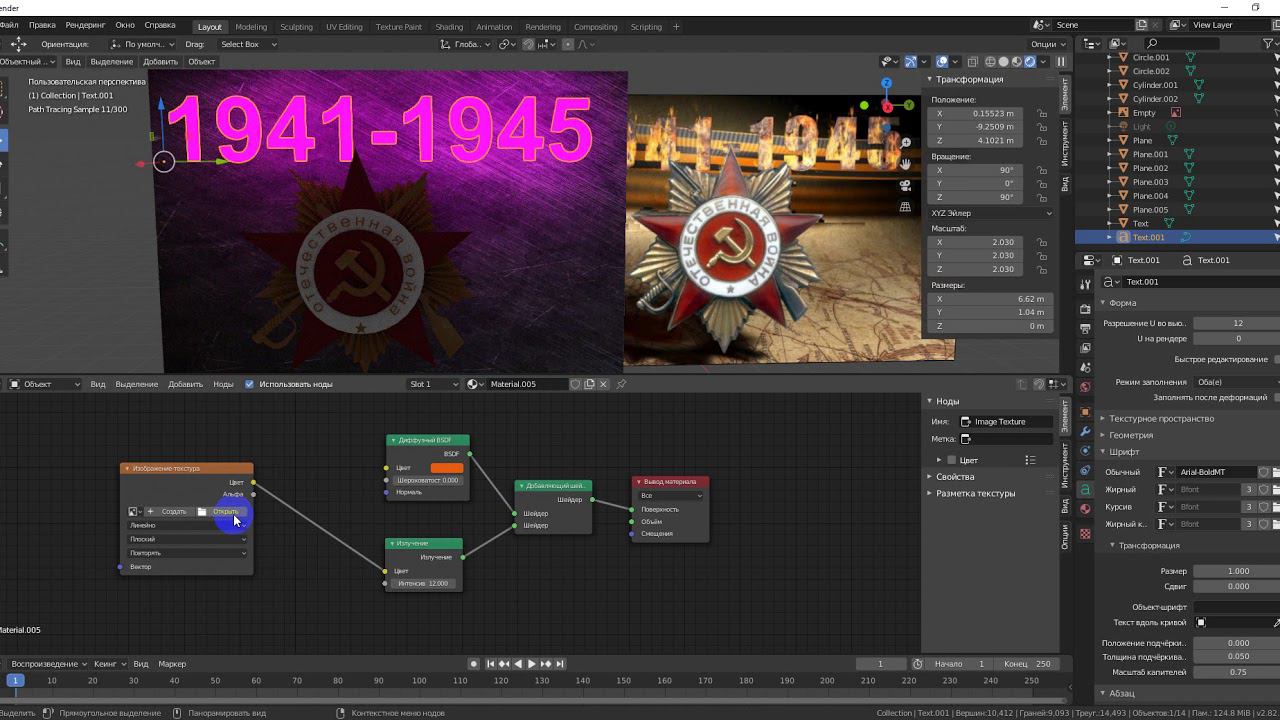This screenshot has width=1280, height=720.
Task: Select rendered viewport shading
Action: (x=1030, y=62)
